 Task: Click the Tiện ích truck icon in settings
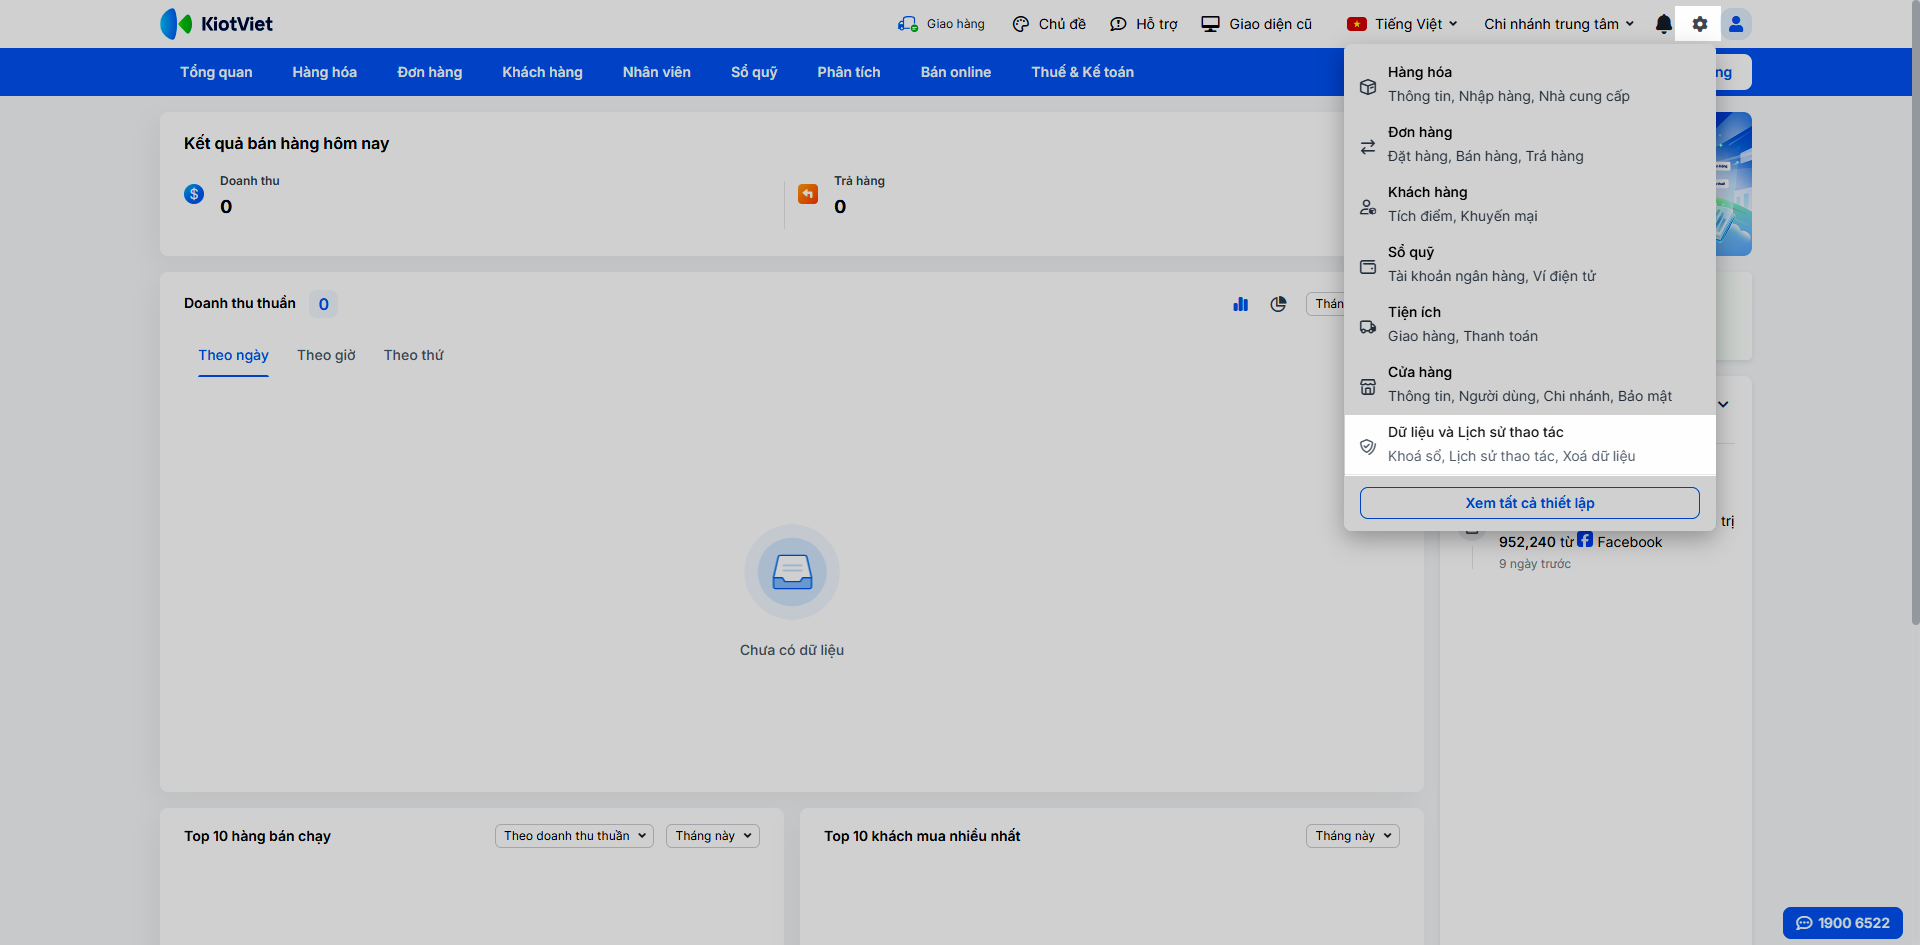click(1368, 326)
